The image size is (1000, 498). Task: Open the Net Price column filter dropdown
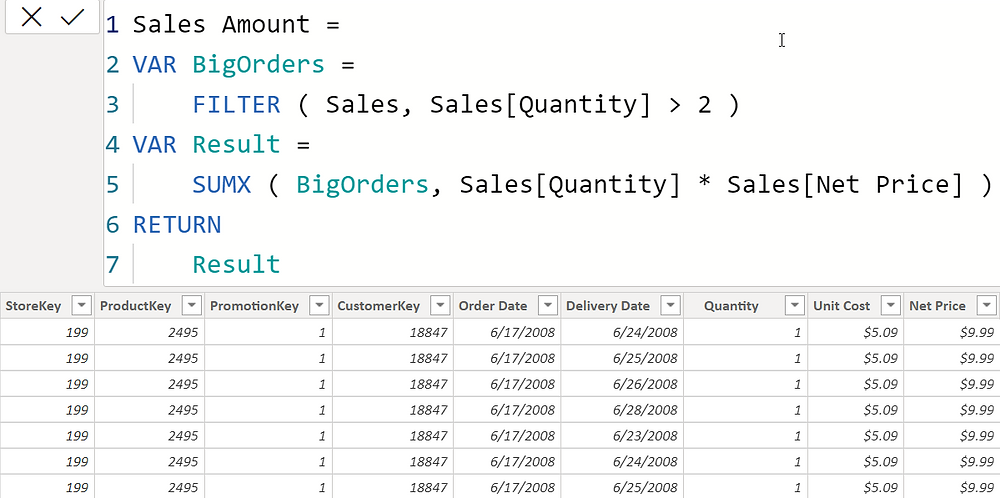987,306
